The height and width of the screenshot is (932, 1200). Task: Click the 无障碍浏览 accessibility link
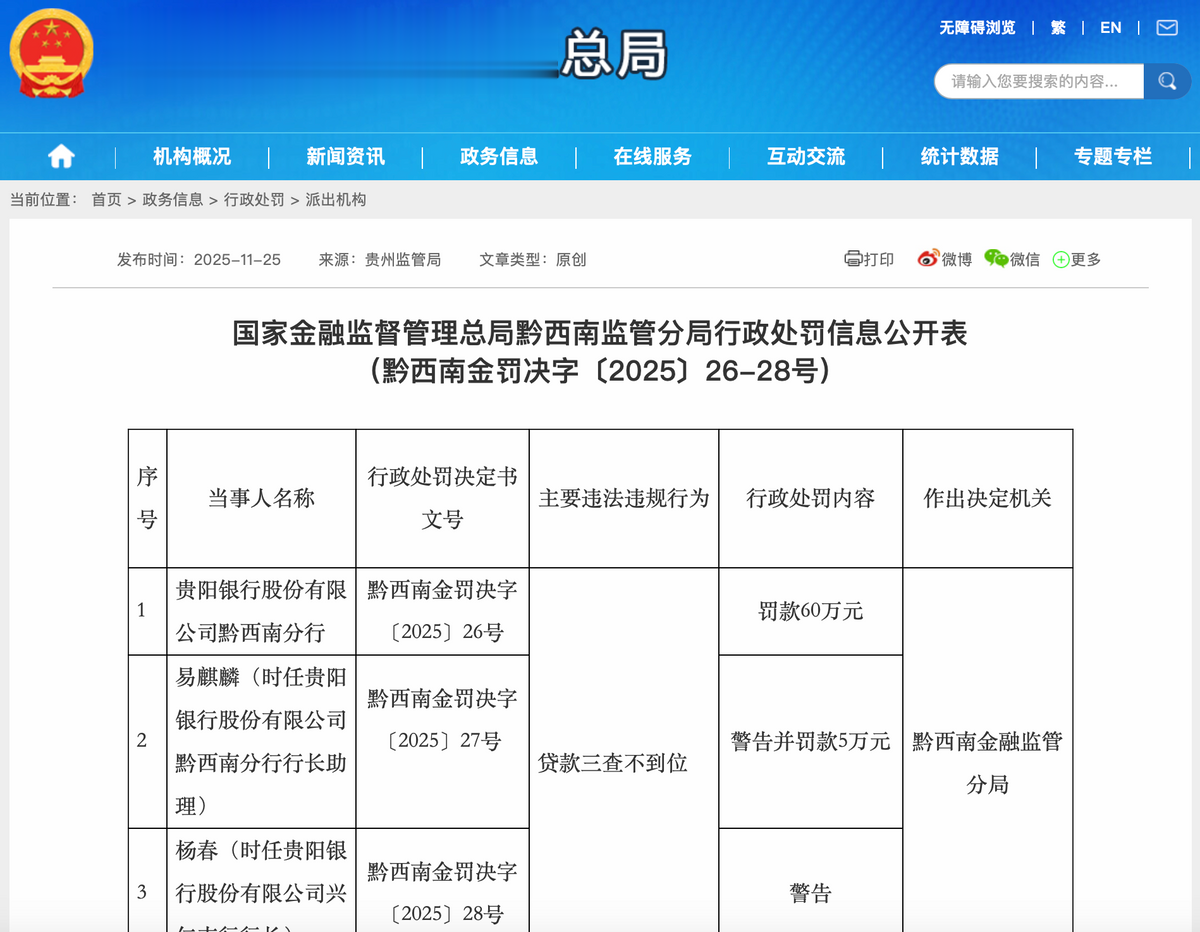tap(977, 28)
